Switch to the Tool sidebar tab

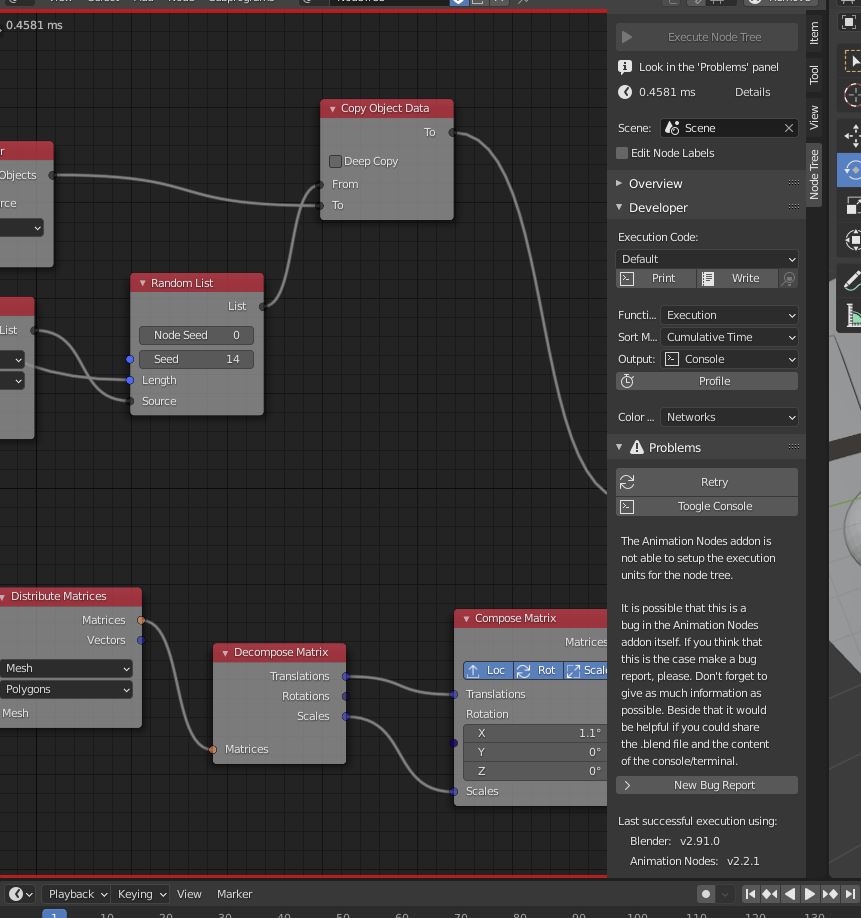pyautogui.click(x=815, y=73)
